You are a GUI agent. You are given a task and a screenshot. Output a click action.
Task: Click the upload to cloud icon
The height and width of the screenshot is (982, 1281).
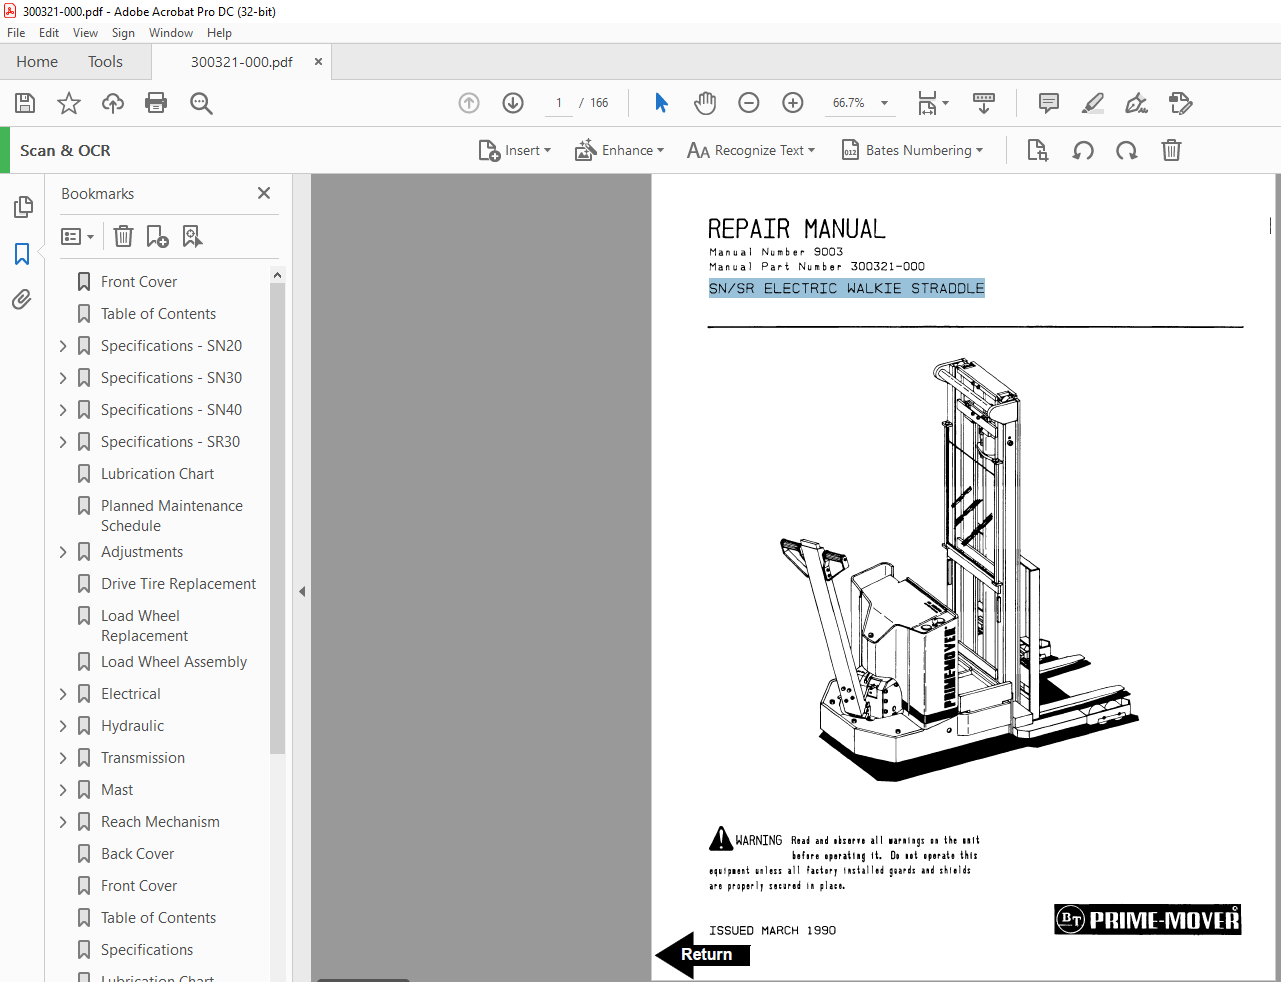(113, 103)
